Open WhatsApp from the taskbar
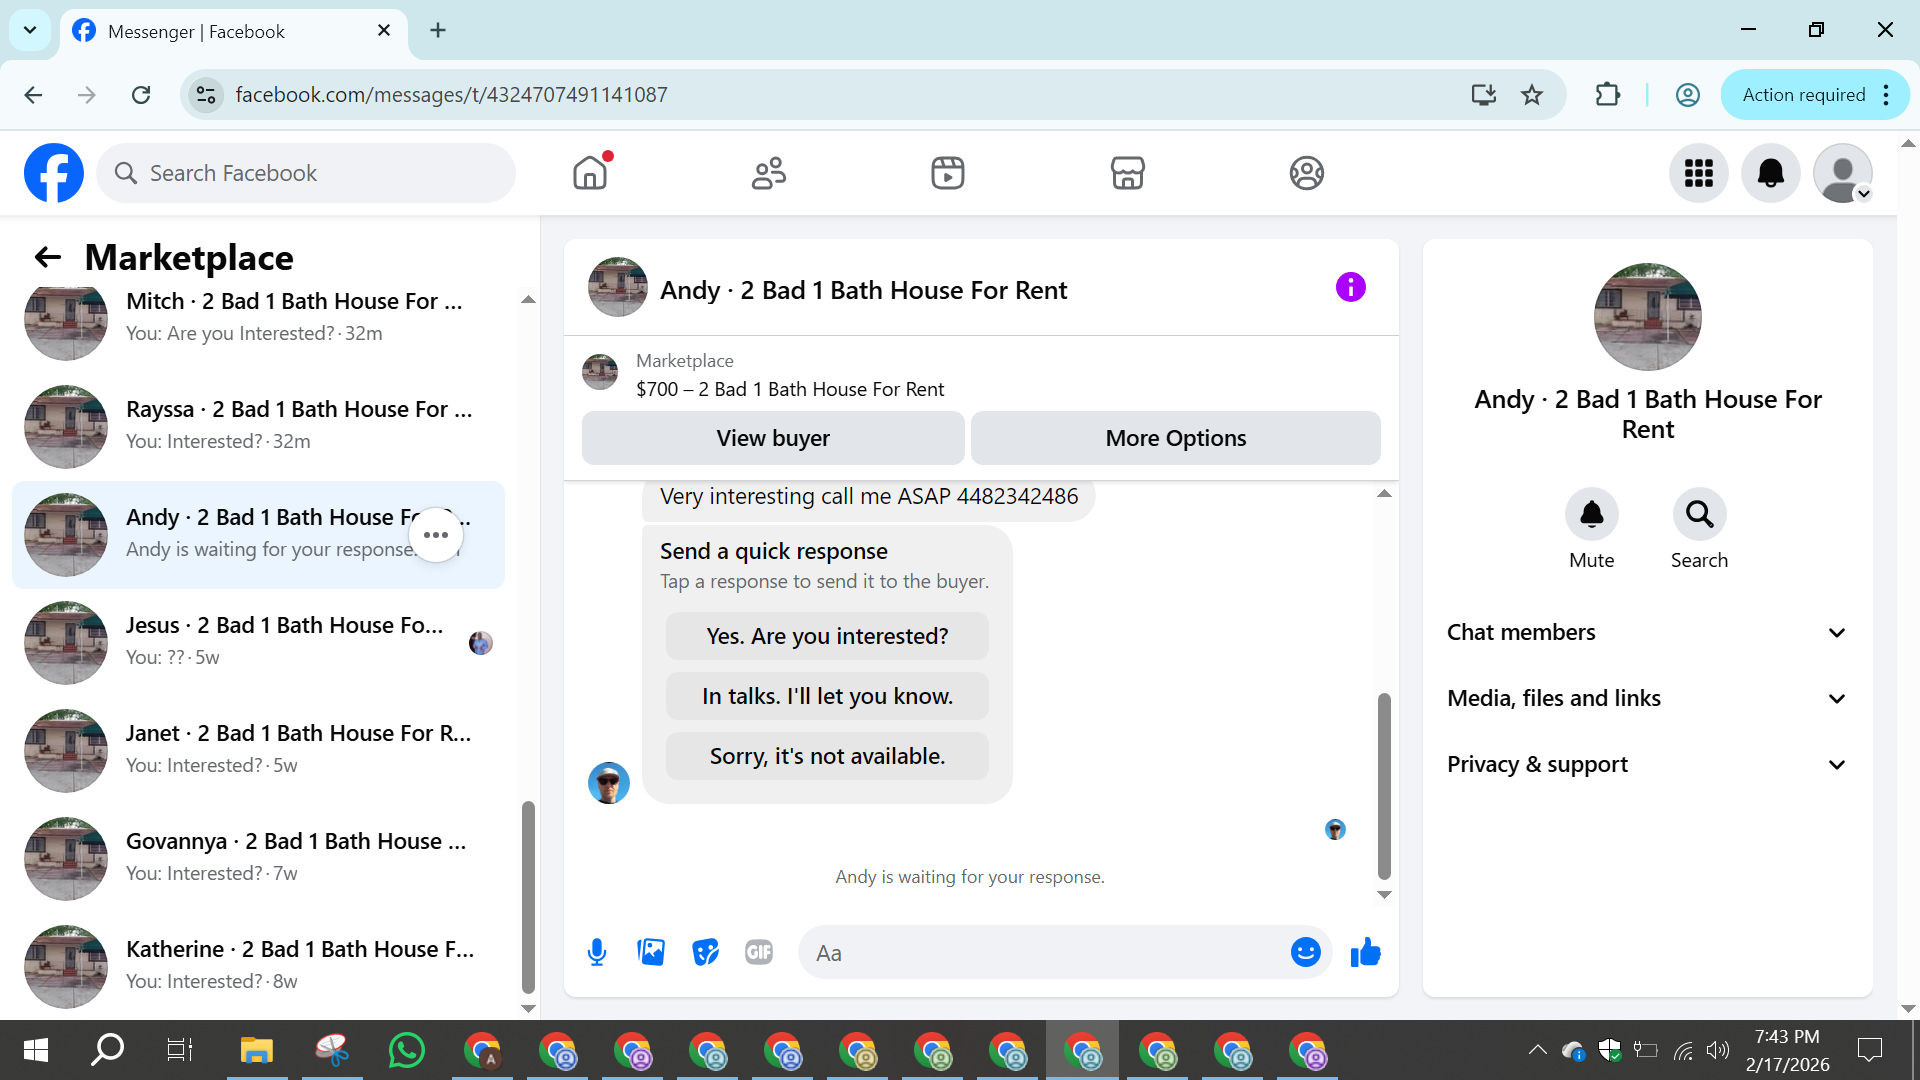The image size is (1920, 1080). (406, 1051)
